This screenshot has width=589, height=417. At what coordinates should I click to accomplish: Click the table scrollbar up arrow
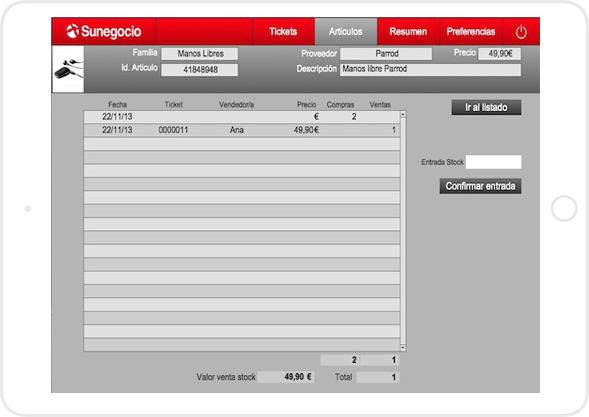403,114
